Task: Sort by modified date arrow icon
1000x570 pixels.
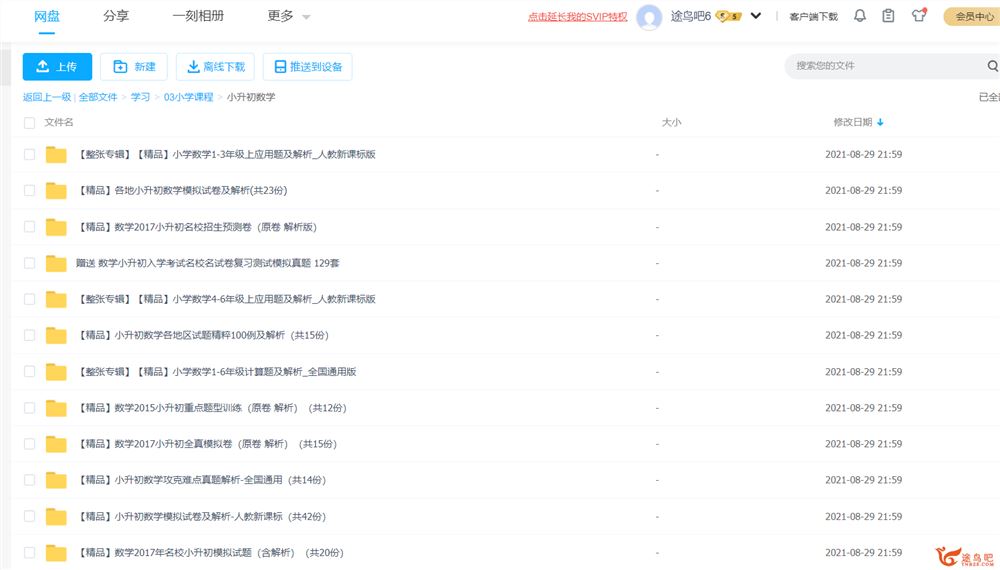Action: [x=880, y=122]
